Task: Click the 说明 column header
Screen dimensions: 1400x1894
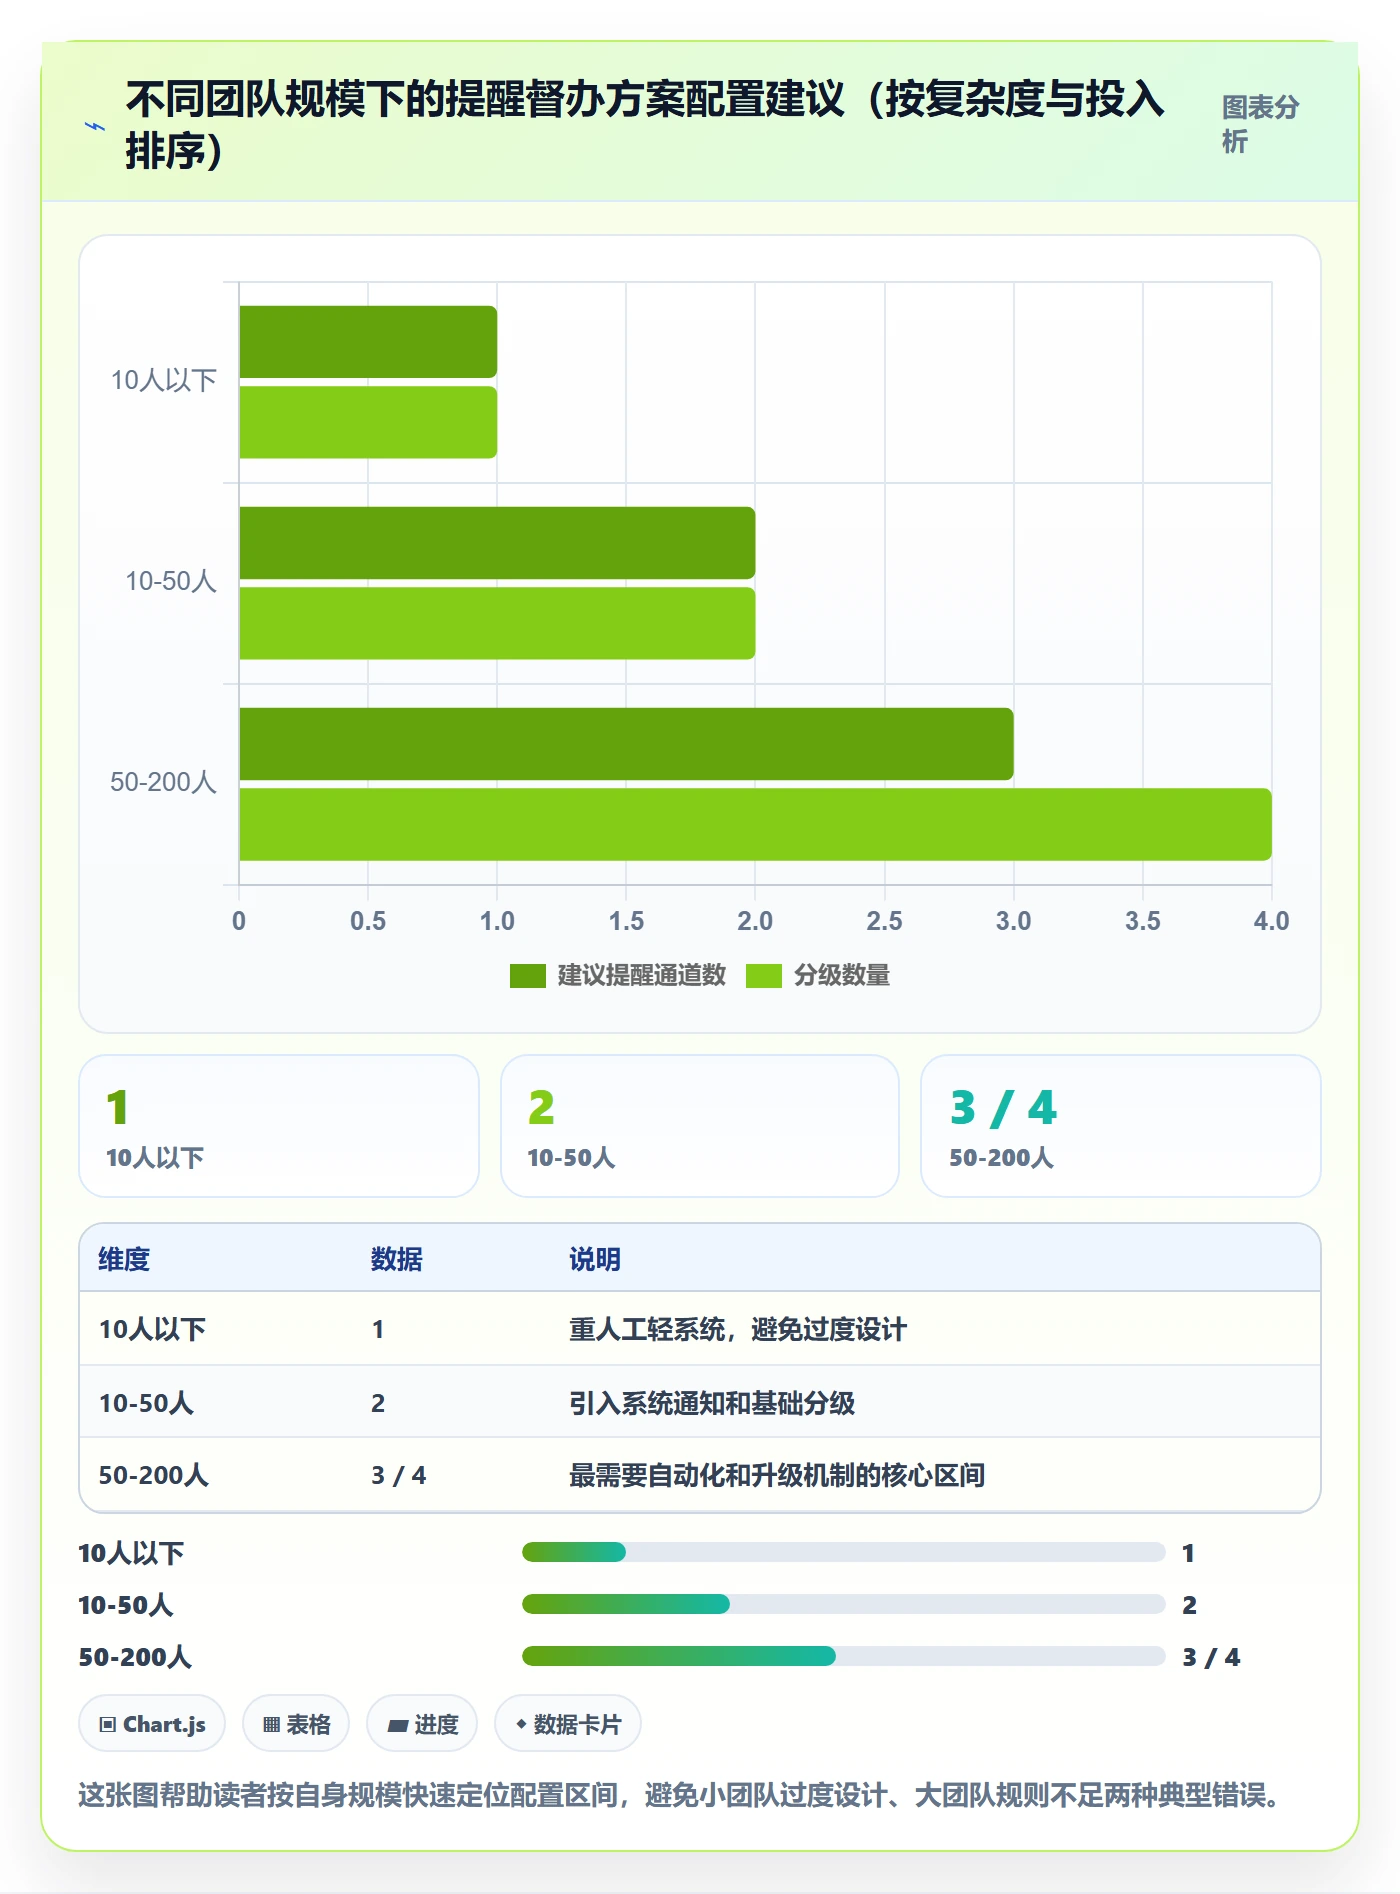Action: (595, 1259)
